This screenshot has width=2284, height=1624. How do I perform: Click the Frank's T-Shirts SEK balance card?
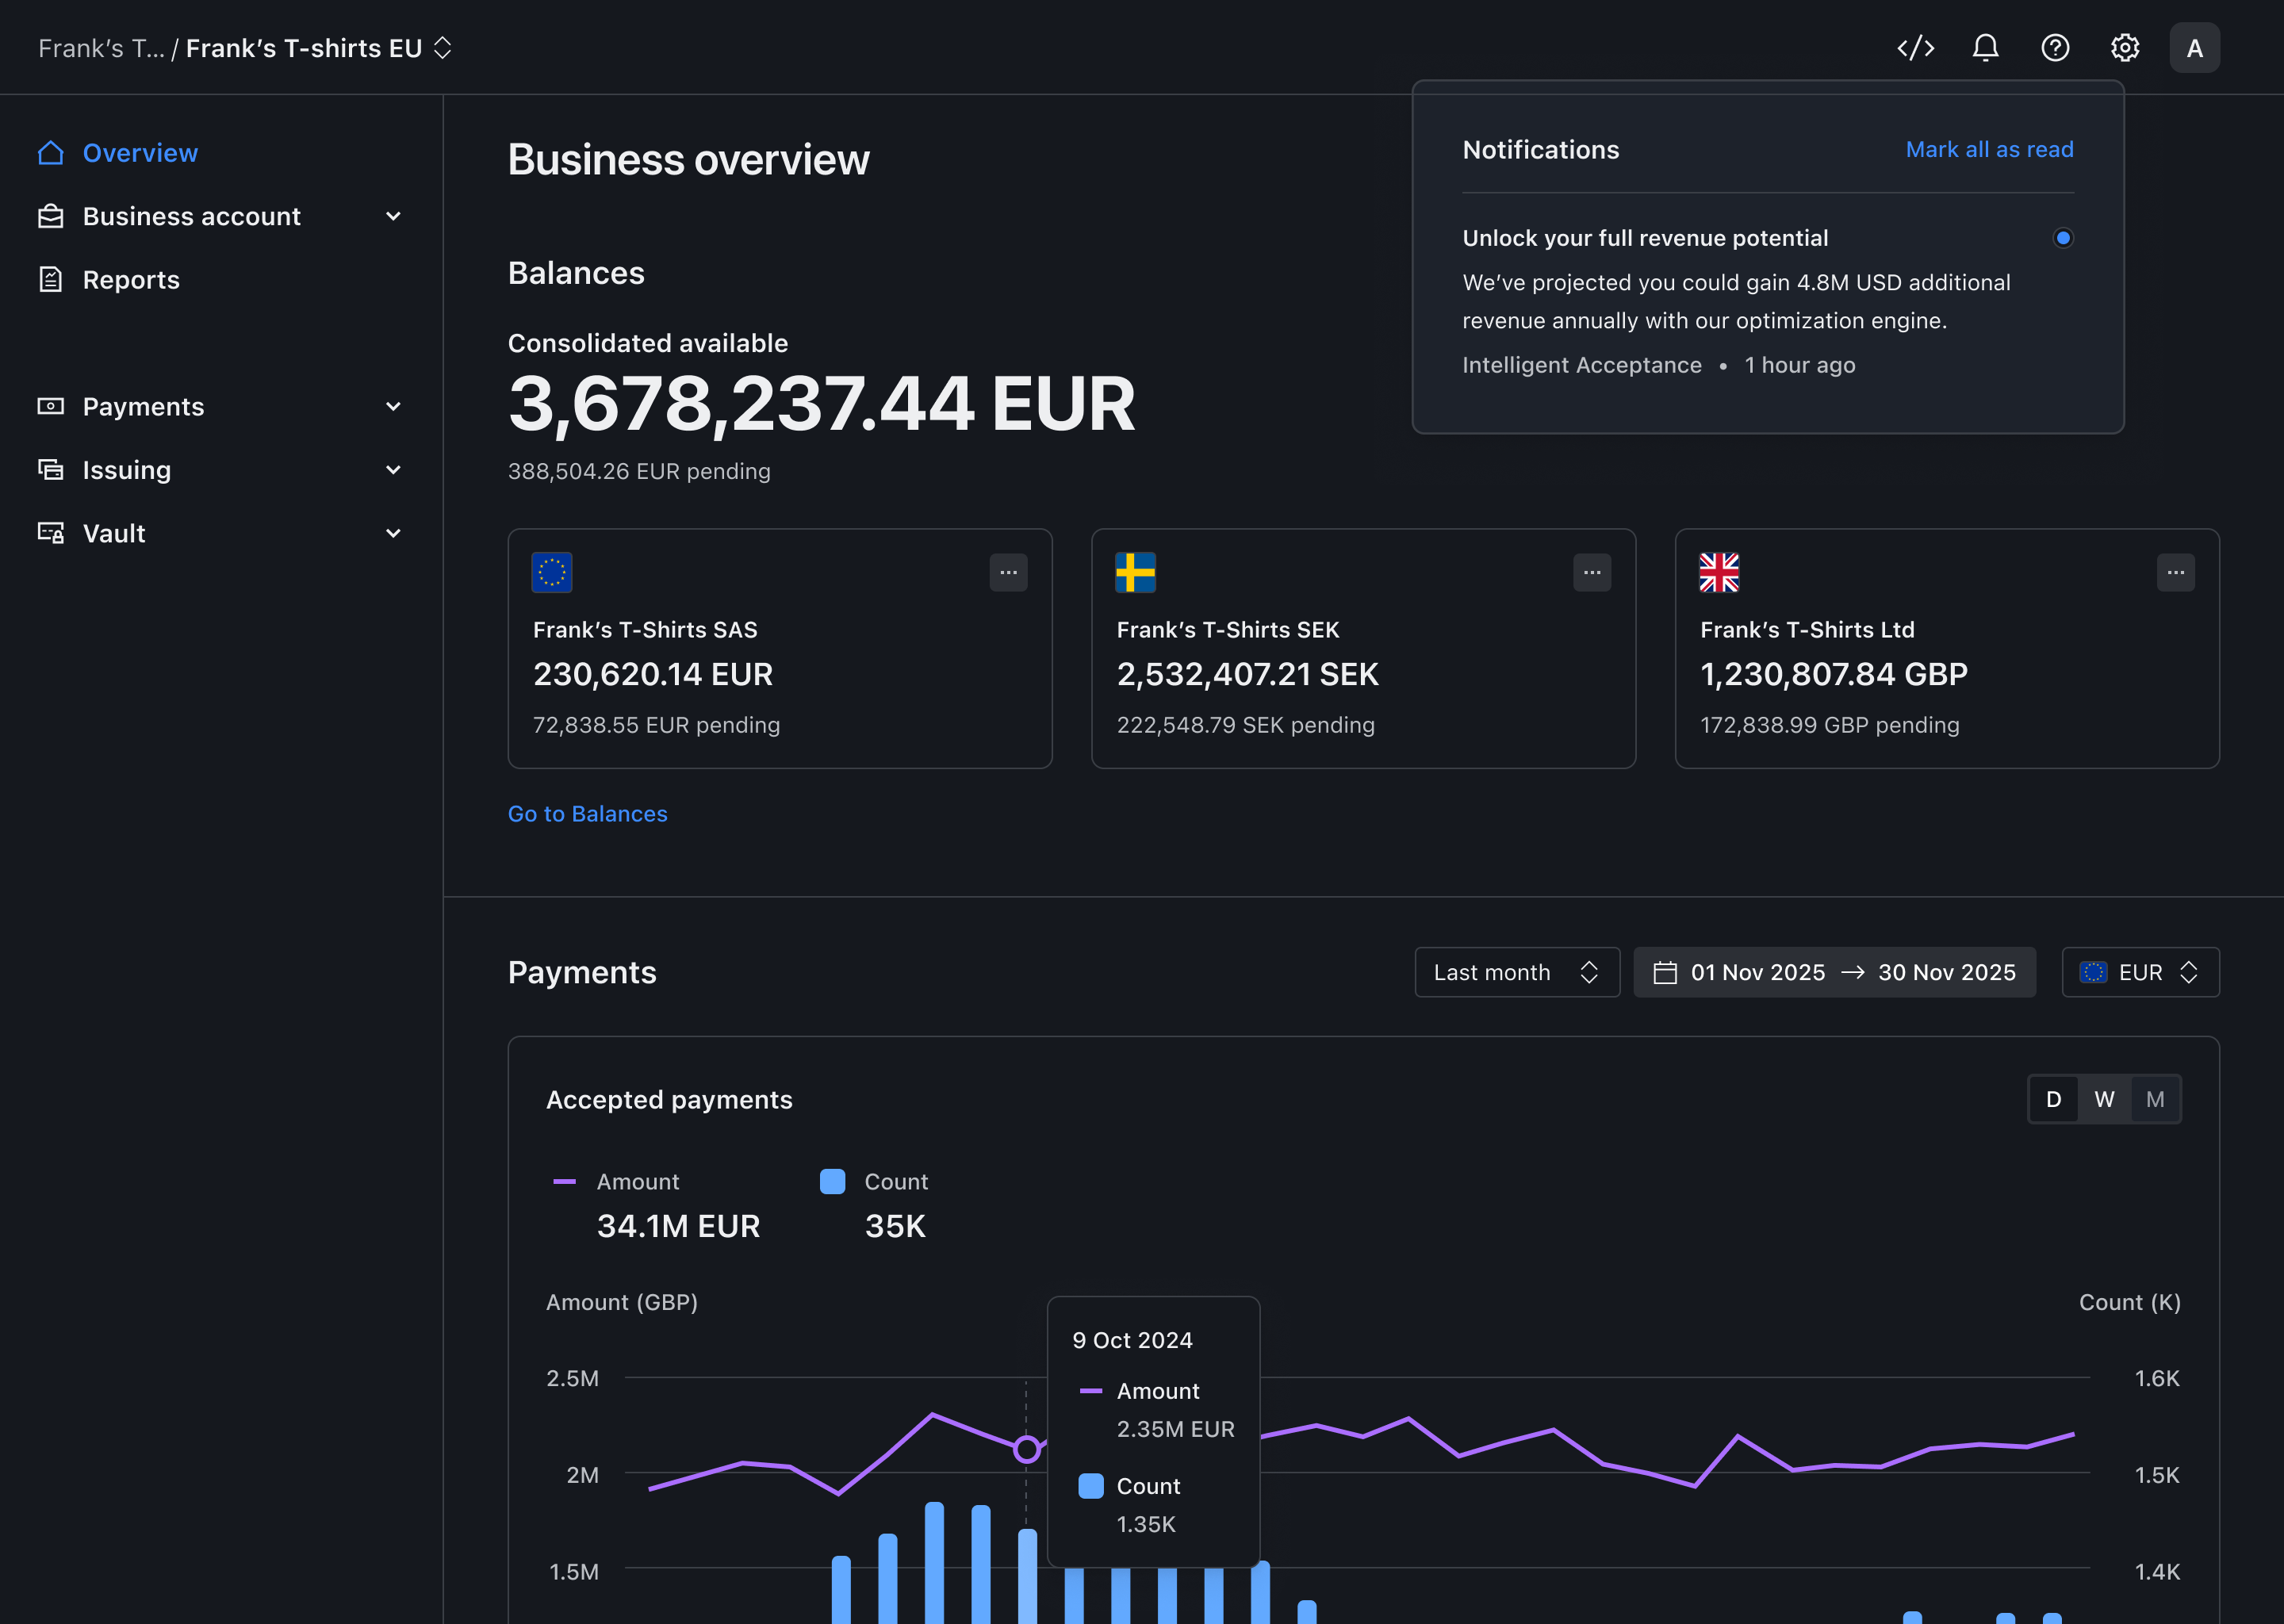click(1363, 648)
